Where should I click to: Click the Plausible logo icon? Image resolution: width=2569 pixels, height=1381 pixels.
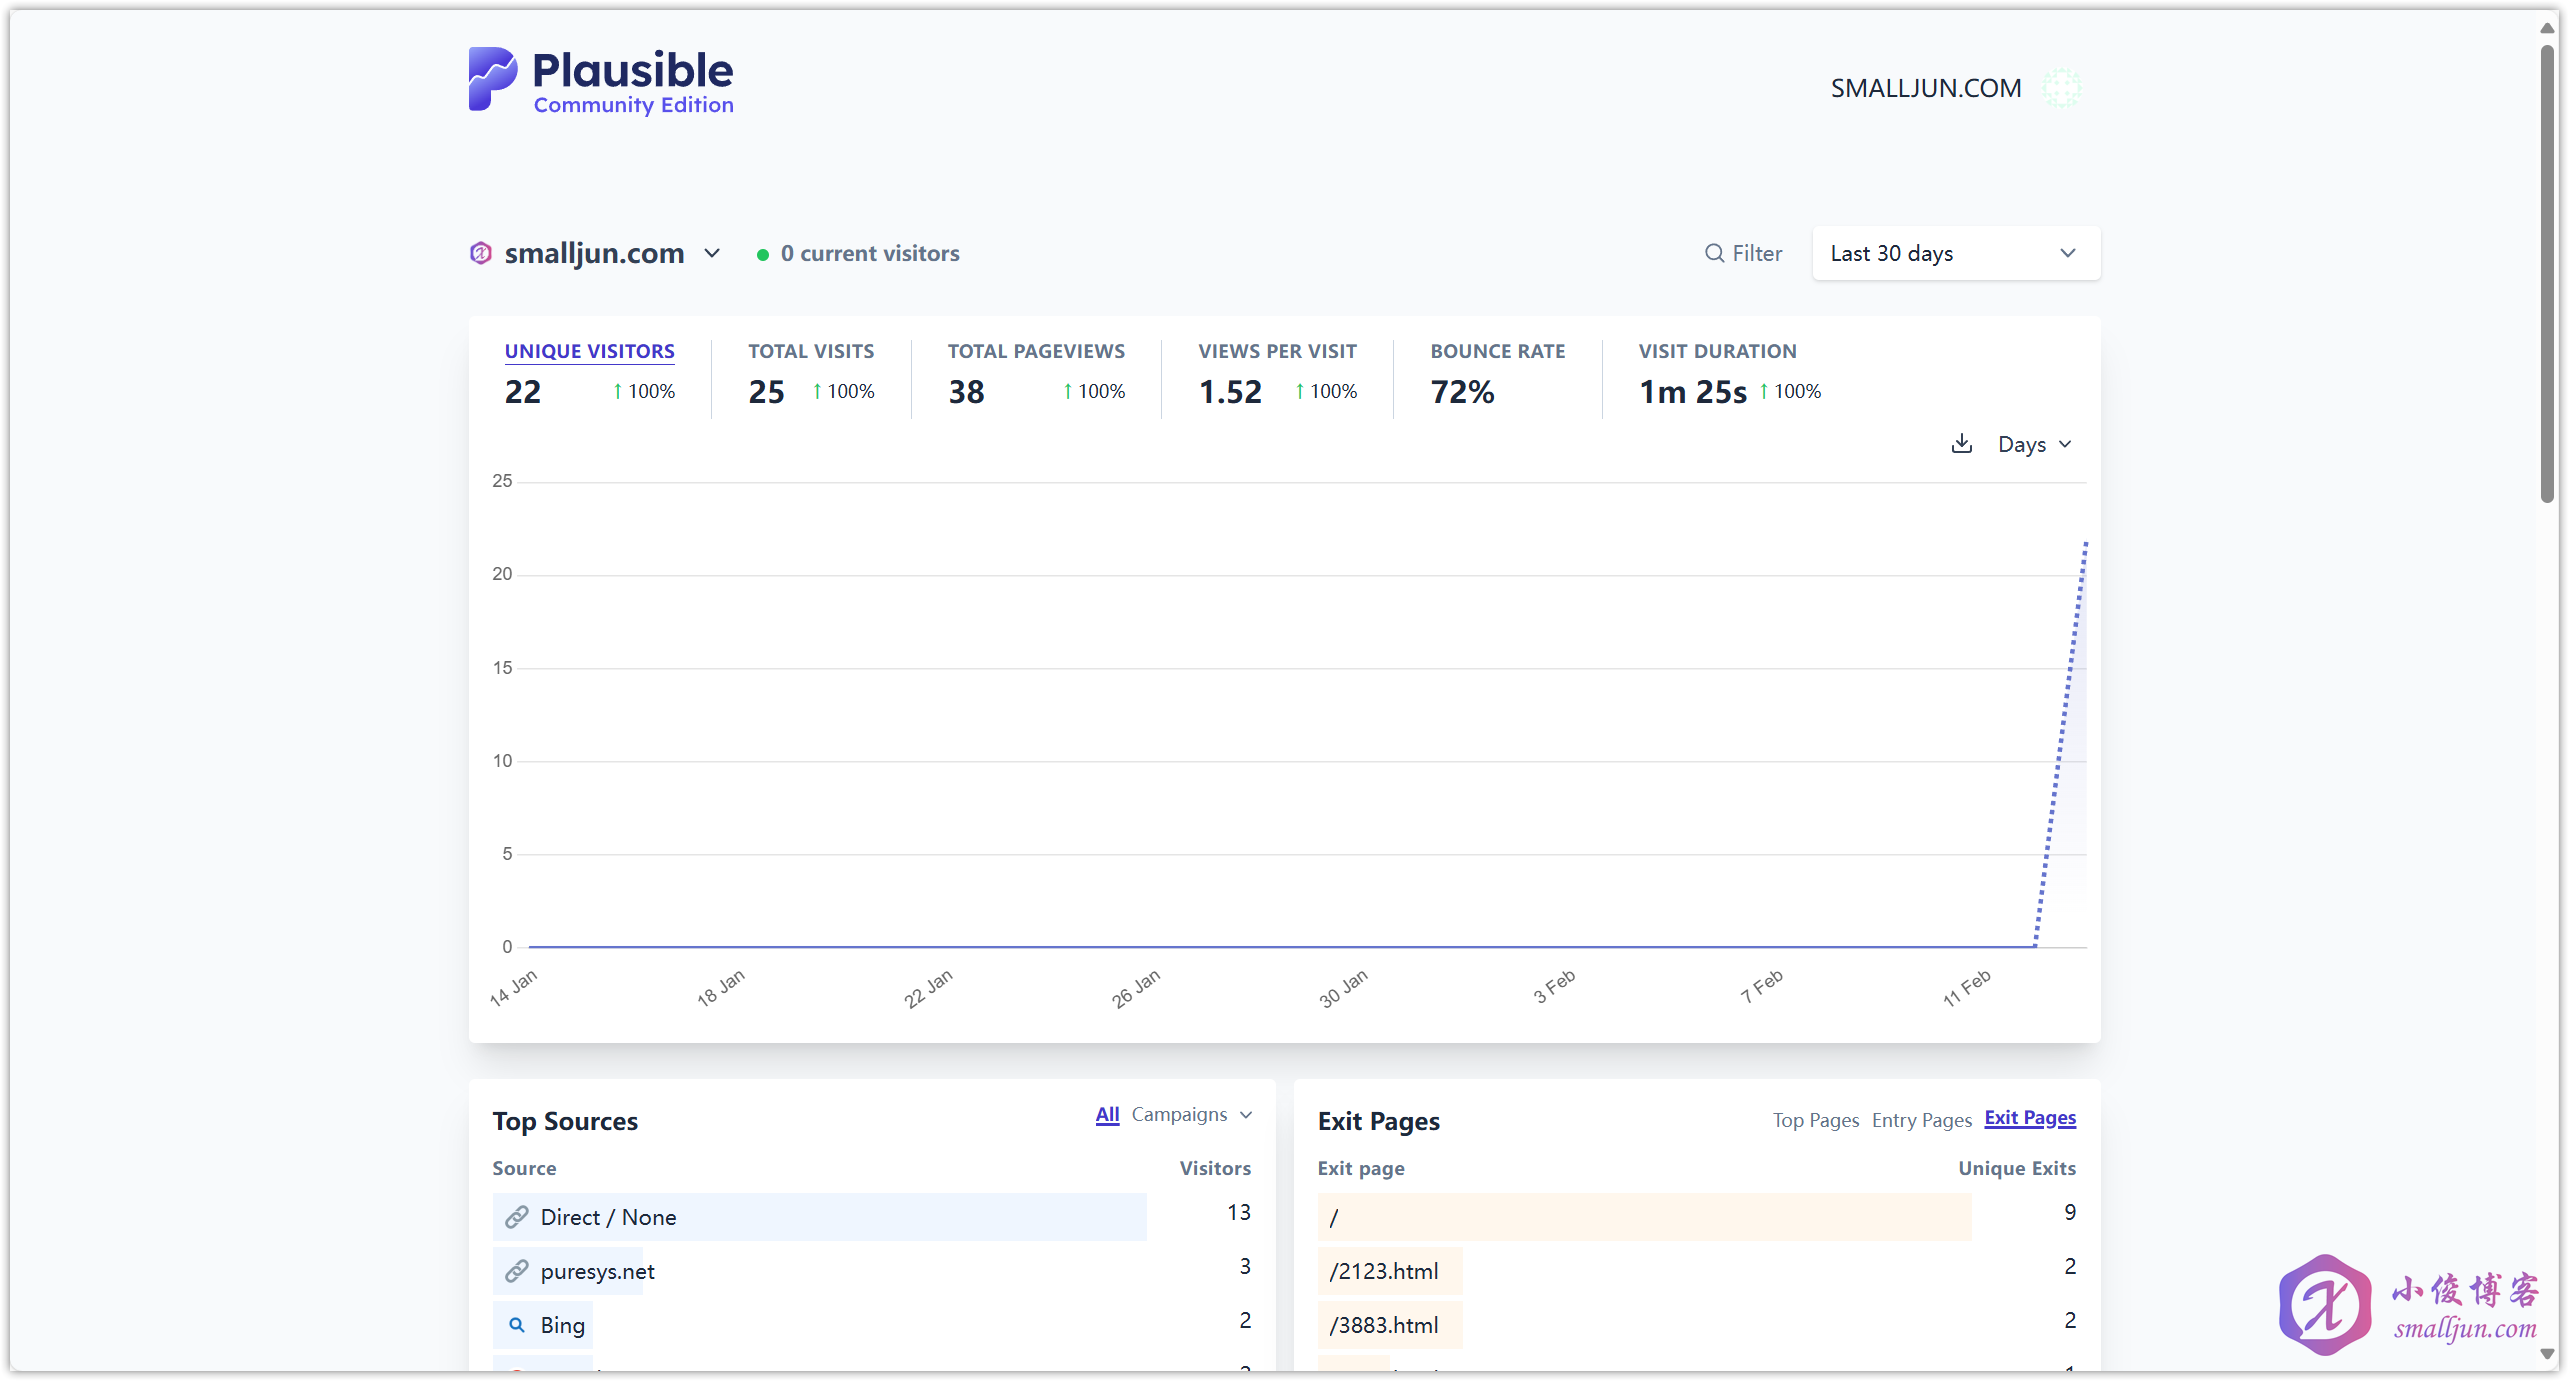pyautogui.click(x=493, y=79)
